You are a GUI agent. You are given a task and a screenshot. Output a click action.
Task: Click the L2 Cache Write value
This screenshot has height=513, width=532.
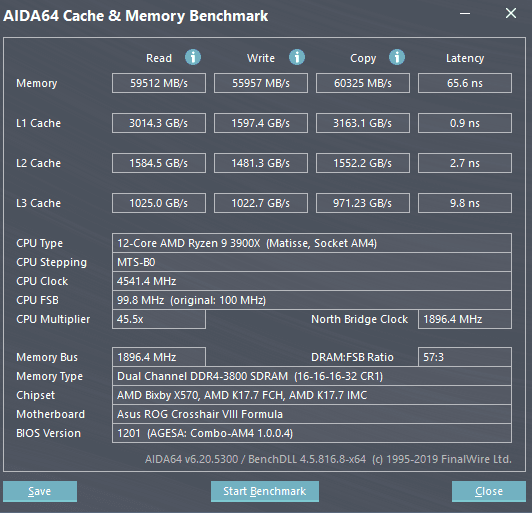coord(261,163)
